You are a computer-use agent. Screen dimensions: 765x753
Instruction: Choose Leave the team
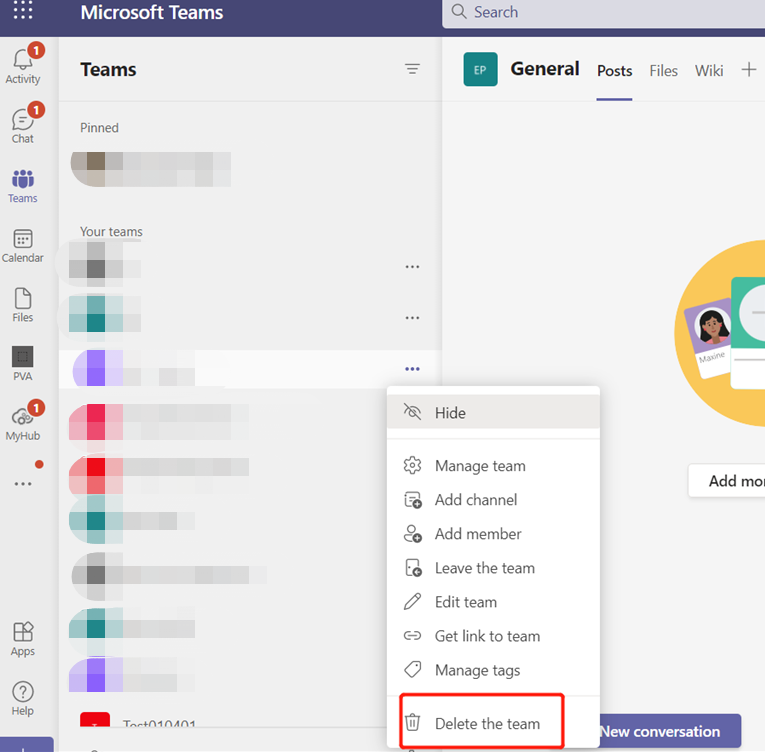tap(493, 569)
